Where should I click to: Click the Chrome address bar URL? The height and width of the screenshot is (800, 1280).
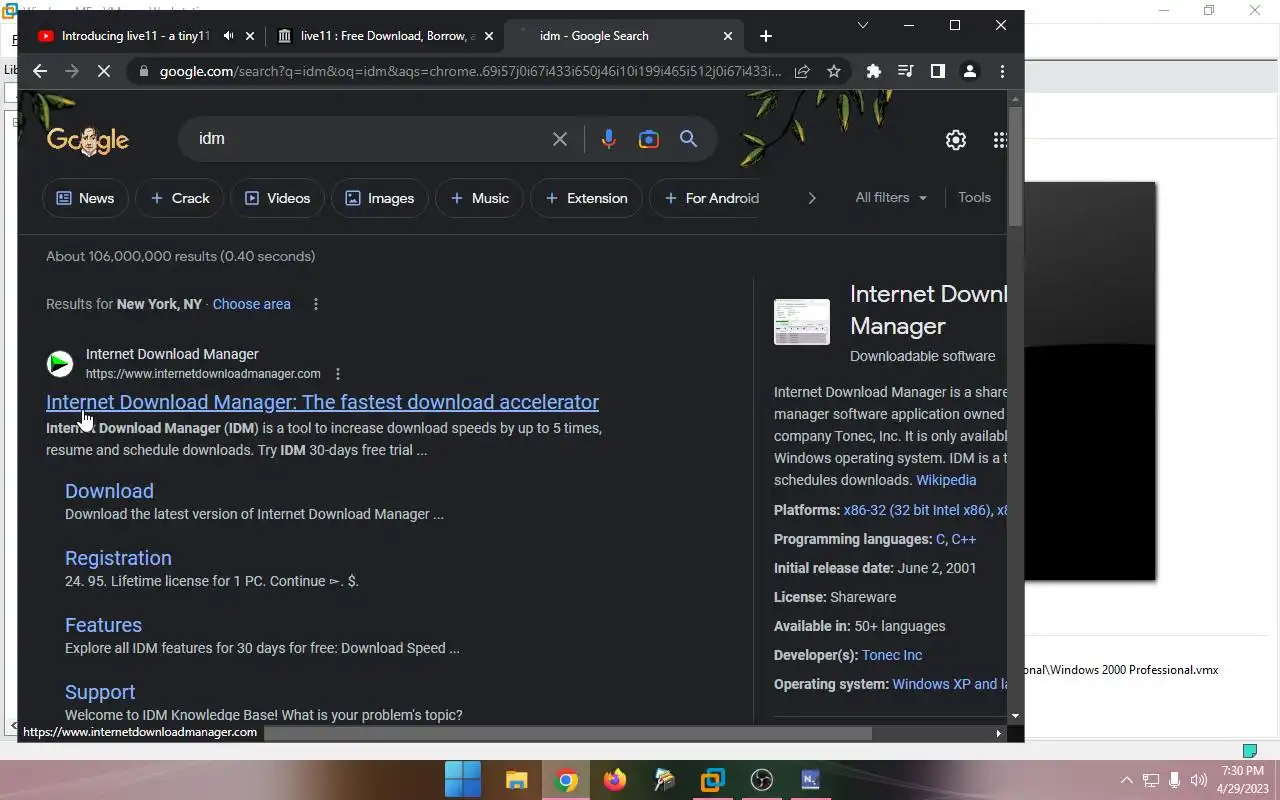(470, 71)
